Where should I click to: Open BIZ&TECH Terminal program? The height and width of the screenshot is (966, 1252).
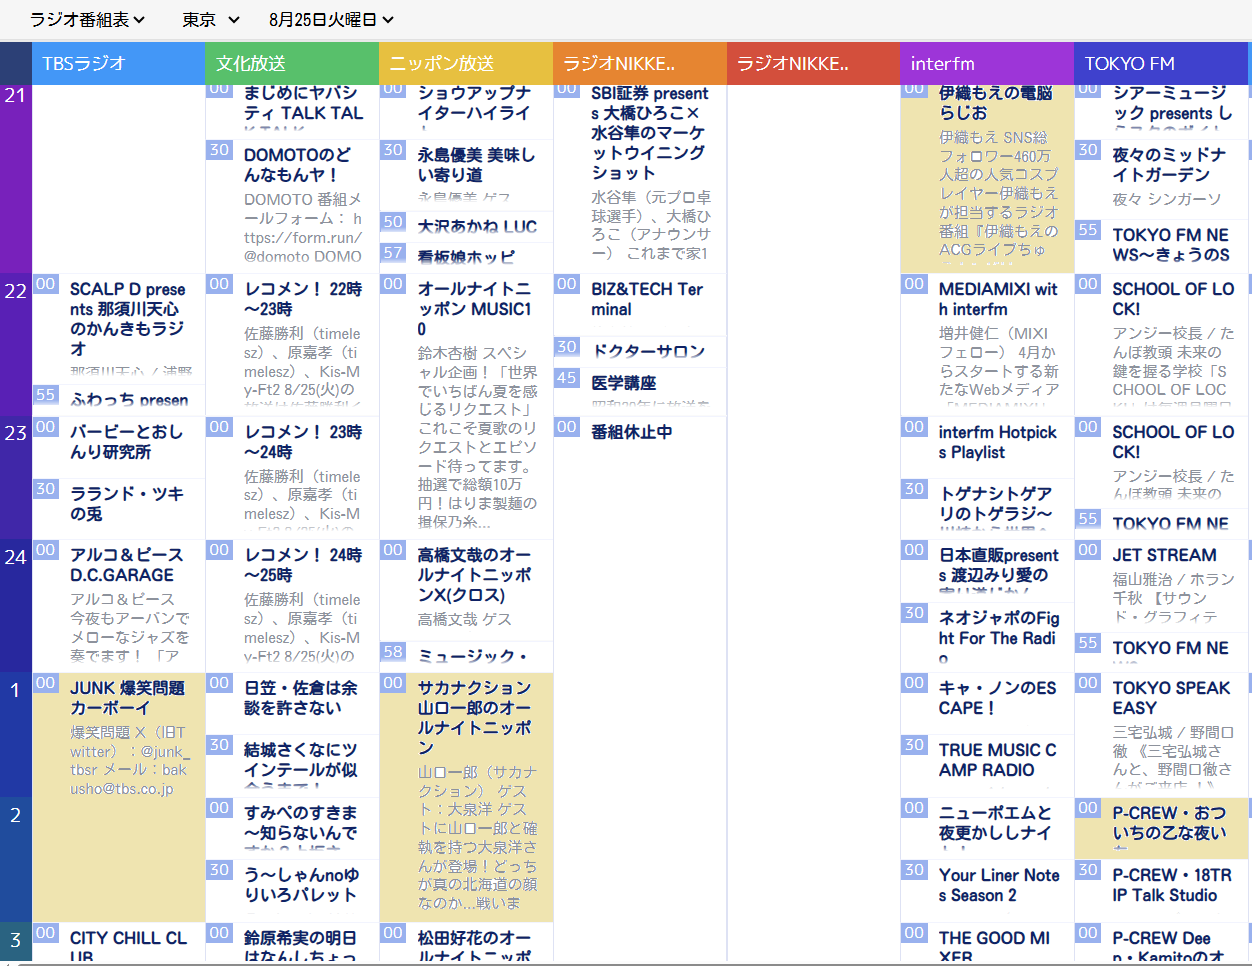(x=640, y=304)
